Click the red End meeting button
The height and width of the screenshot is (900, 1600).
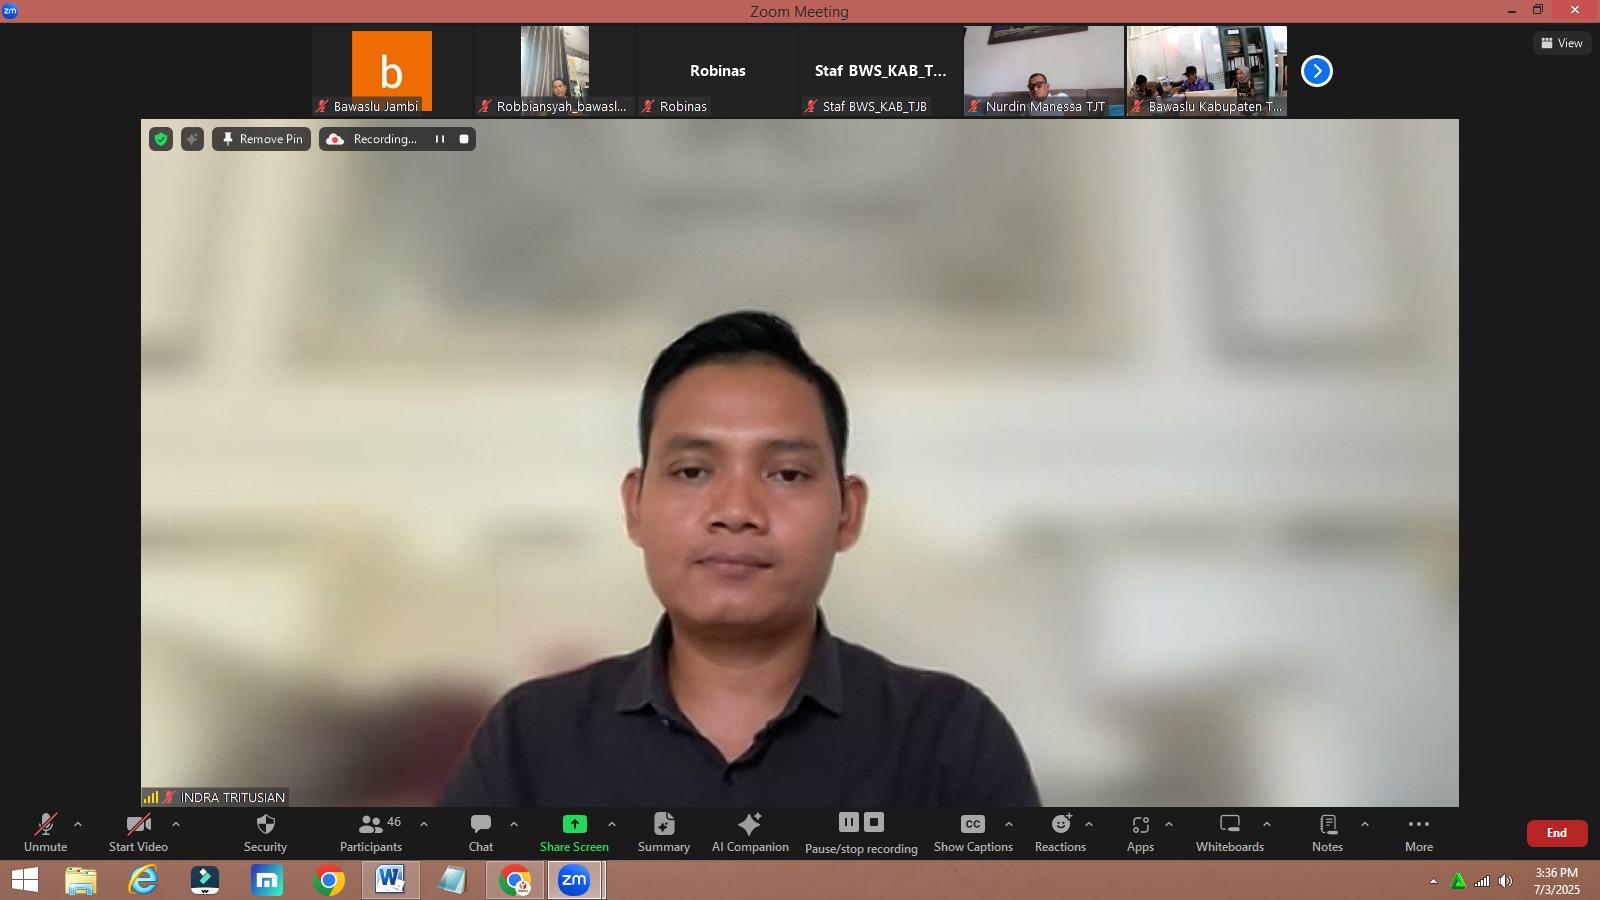tap(1556, 833)
